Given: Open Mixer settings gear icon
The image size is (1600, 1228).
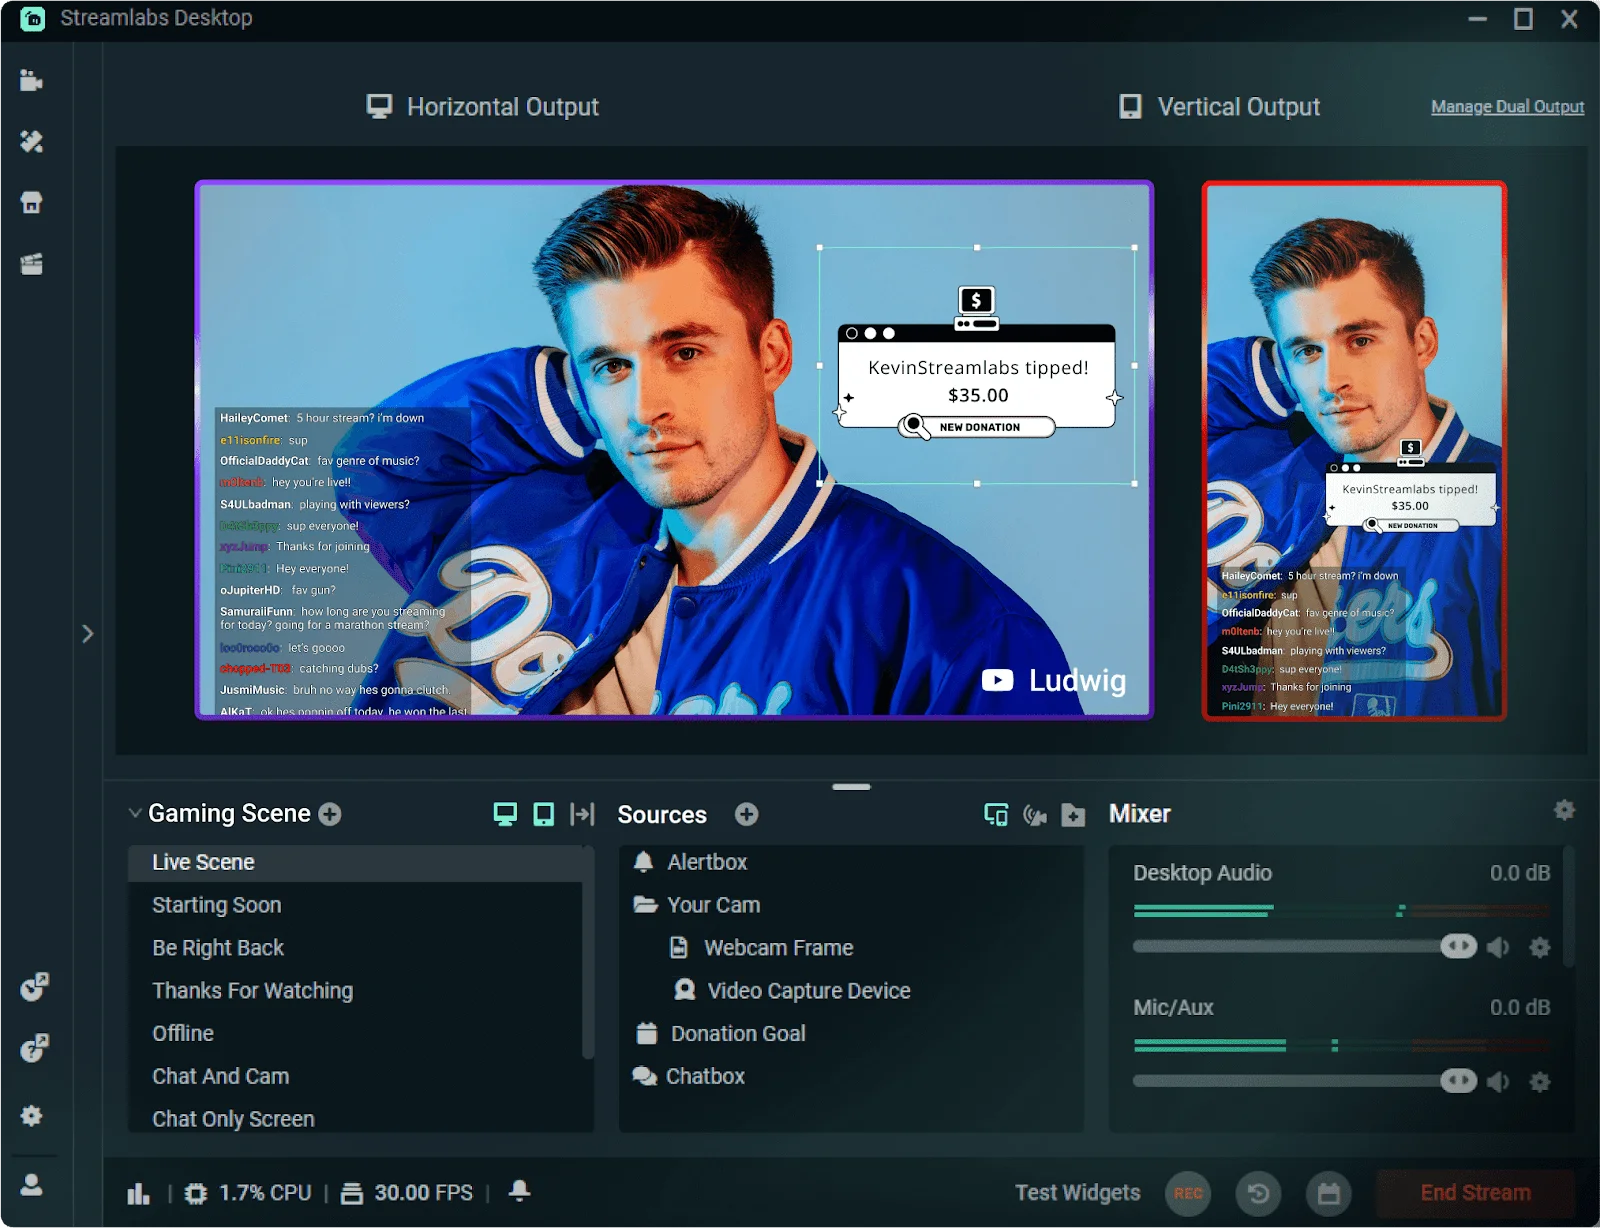Looking at the screenshot, I should point(1564,810).
